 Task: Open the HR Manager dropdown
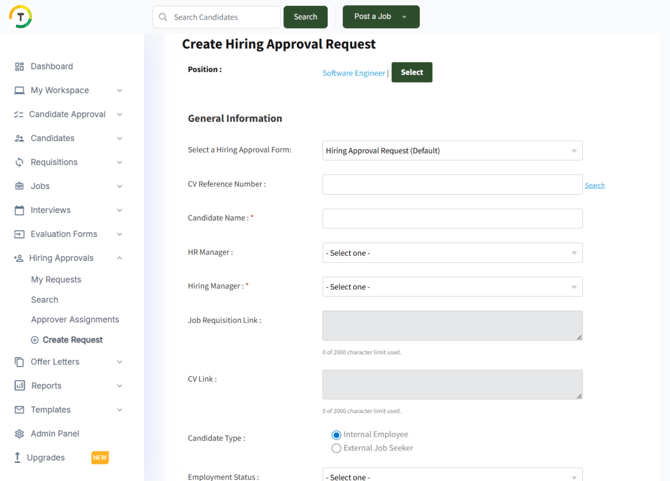(x=452, y=253)
